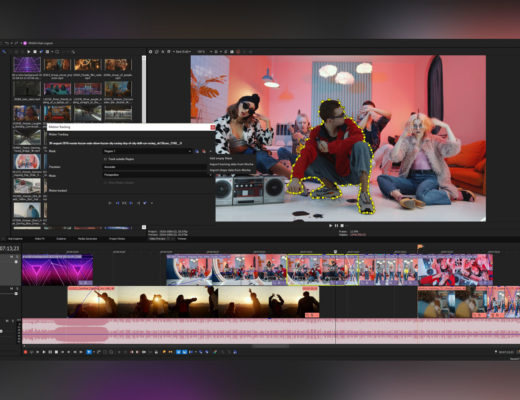The width and height of the screenshot is (520, 400).
Task: Switch to the Project Notes tab
Action: (x=117, y=239)
